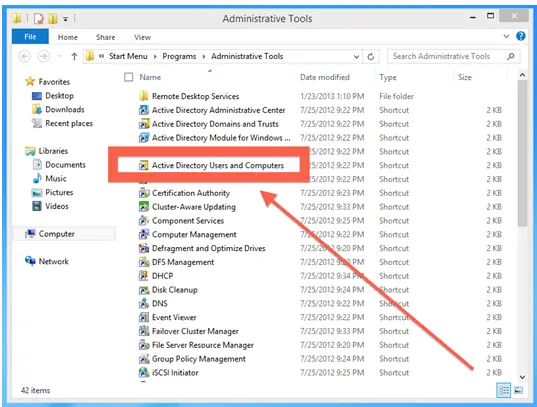This screenshot has height=407, width=537.
Task: Click the iSCSI Initiator icon
Action: (144, 372)
